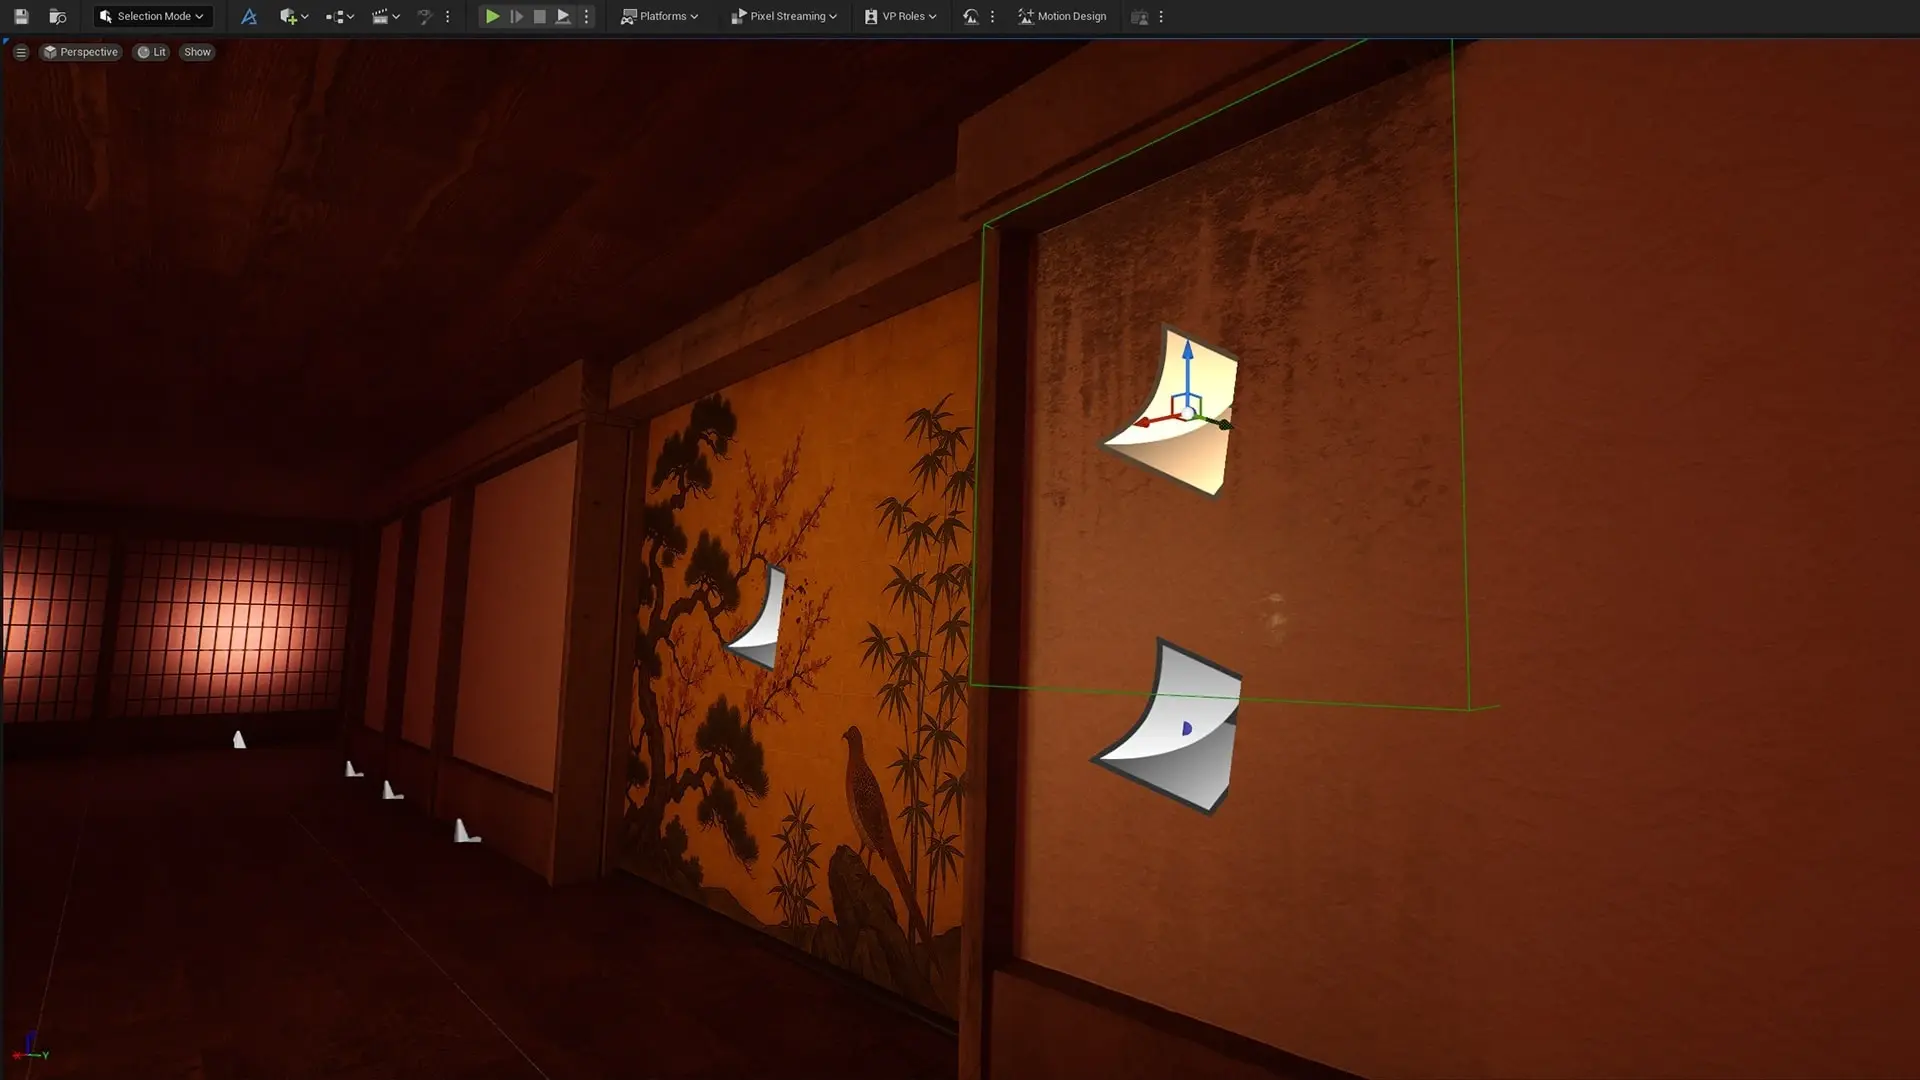Switch the Perspective view type
Image resolution: width=1920 pixels, height=1080 pixels.
pyautogui.click(x=80, y=52)
